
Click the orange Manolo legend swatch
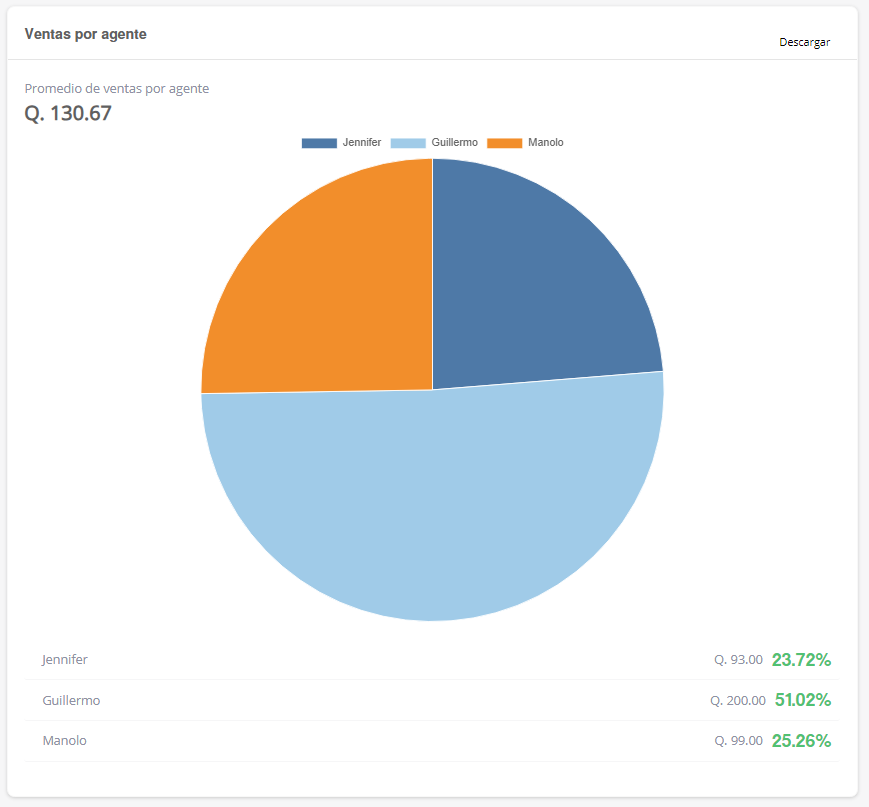(504, 143)
